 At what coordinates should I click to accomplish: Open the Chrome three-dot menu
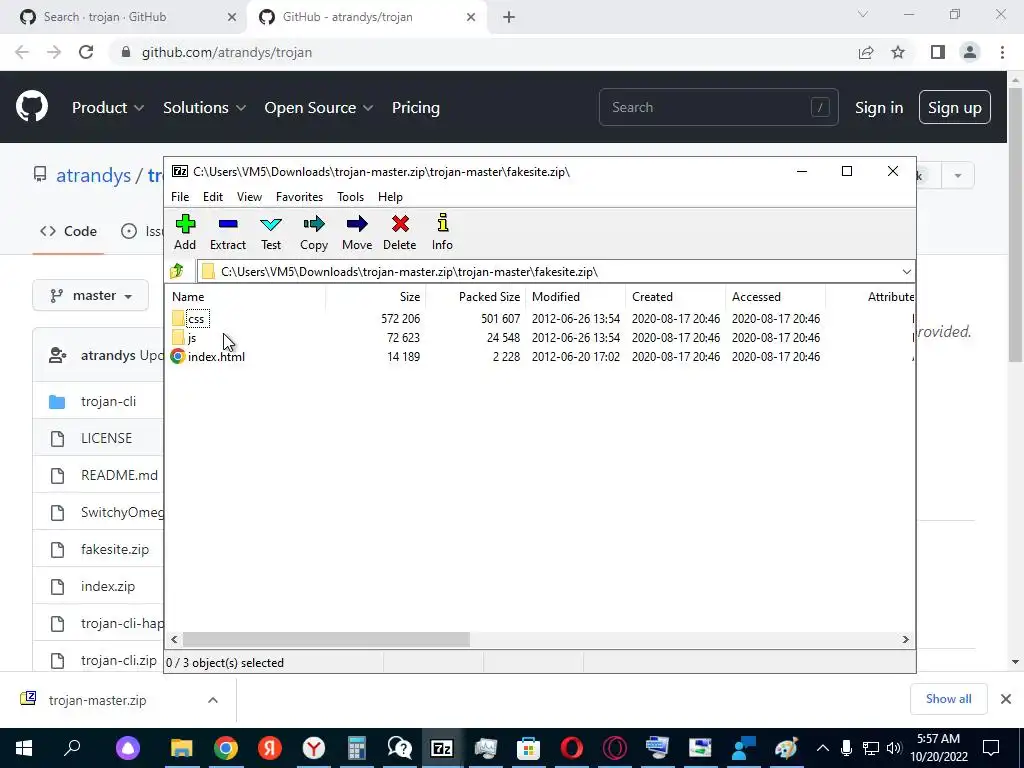(1002, 52)
